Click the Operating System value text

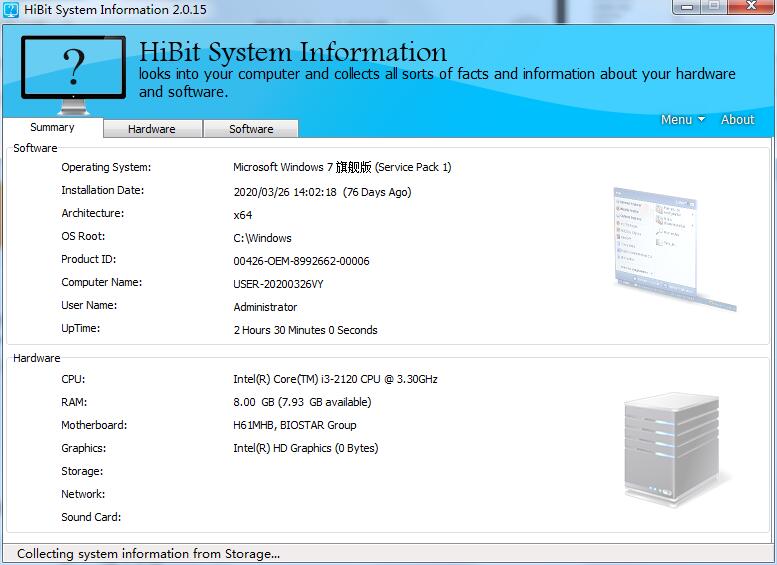click(x=342, y=168)
